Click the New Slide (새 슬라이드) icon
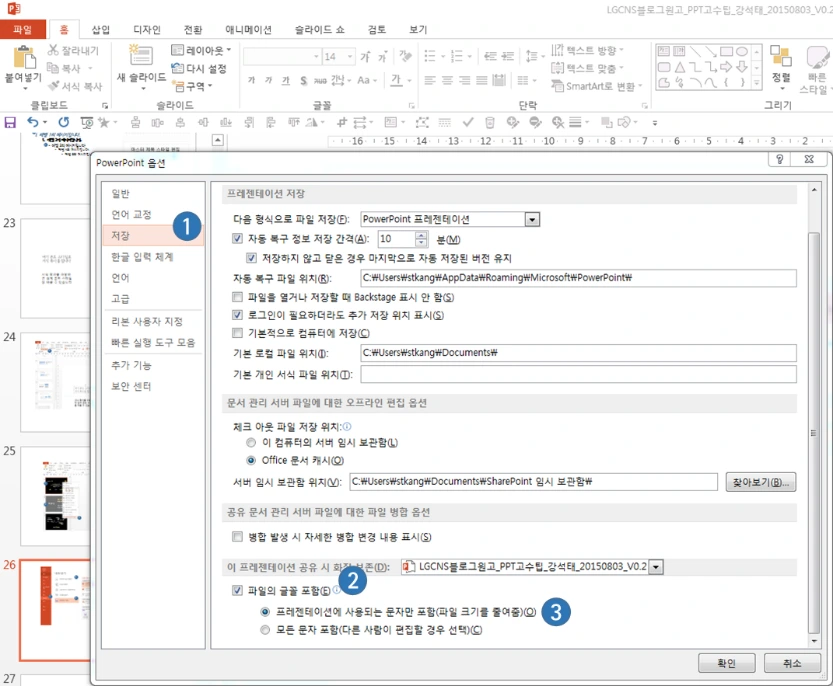 [x=141, y=56]
